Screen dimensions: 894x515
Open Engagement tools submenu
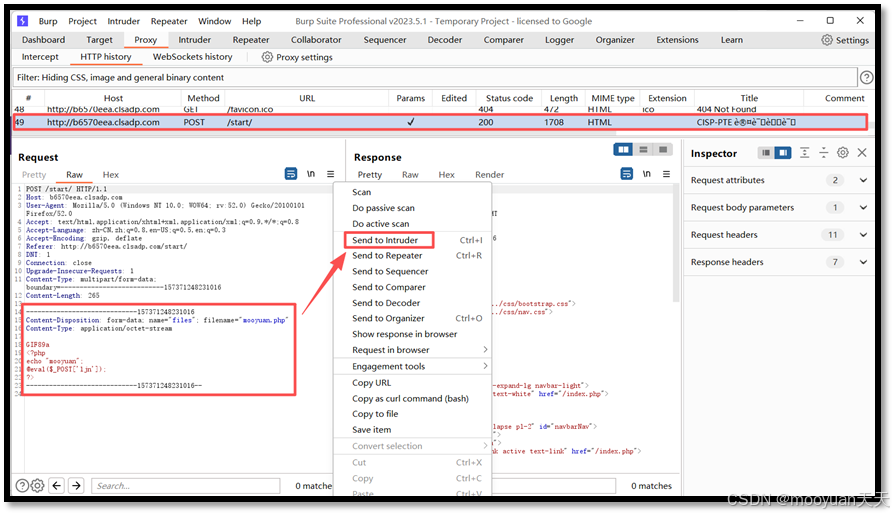(412, 366)
